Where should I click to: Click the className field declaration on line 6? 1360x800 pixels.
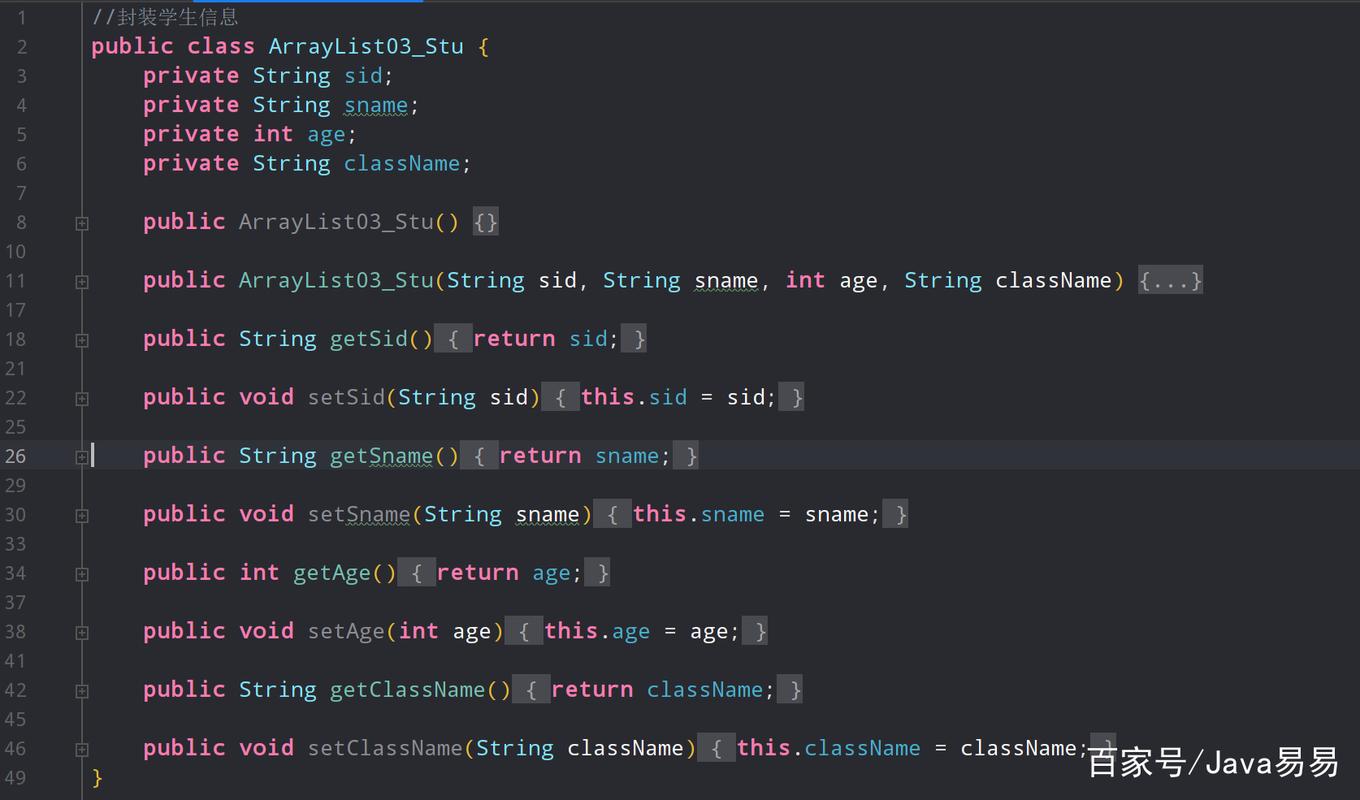(402, 164)
